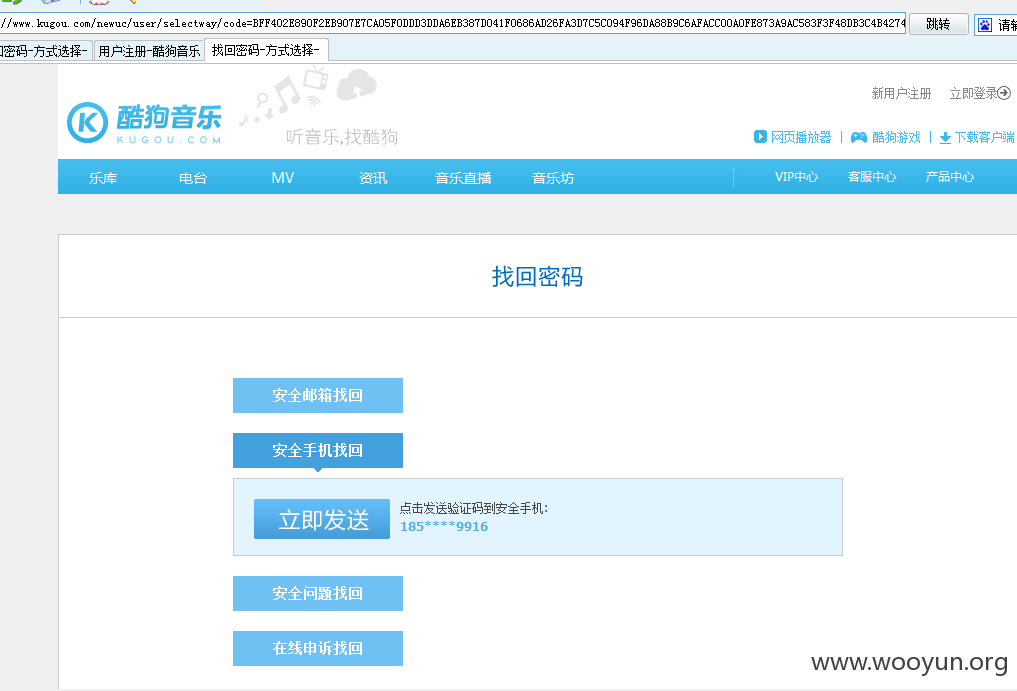Screen dimensions: 1017x691
Task: Click the 下载客户端 text link
Action: 985,137
